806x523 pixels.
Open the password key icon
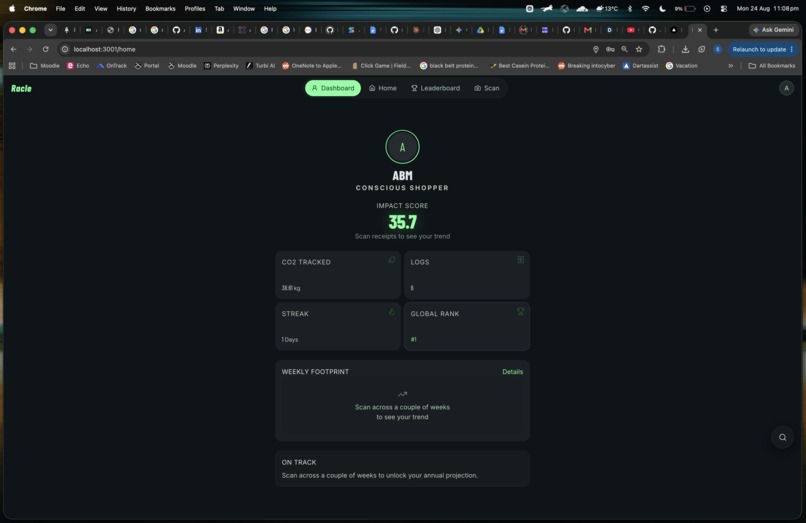610,49
